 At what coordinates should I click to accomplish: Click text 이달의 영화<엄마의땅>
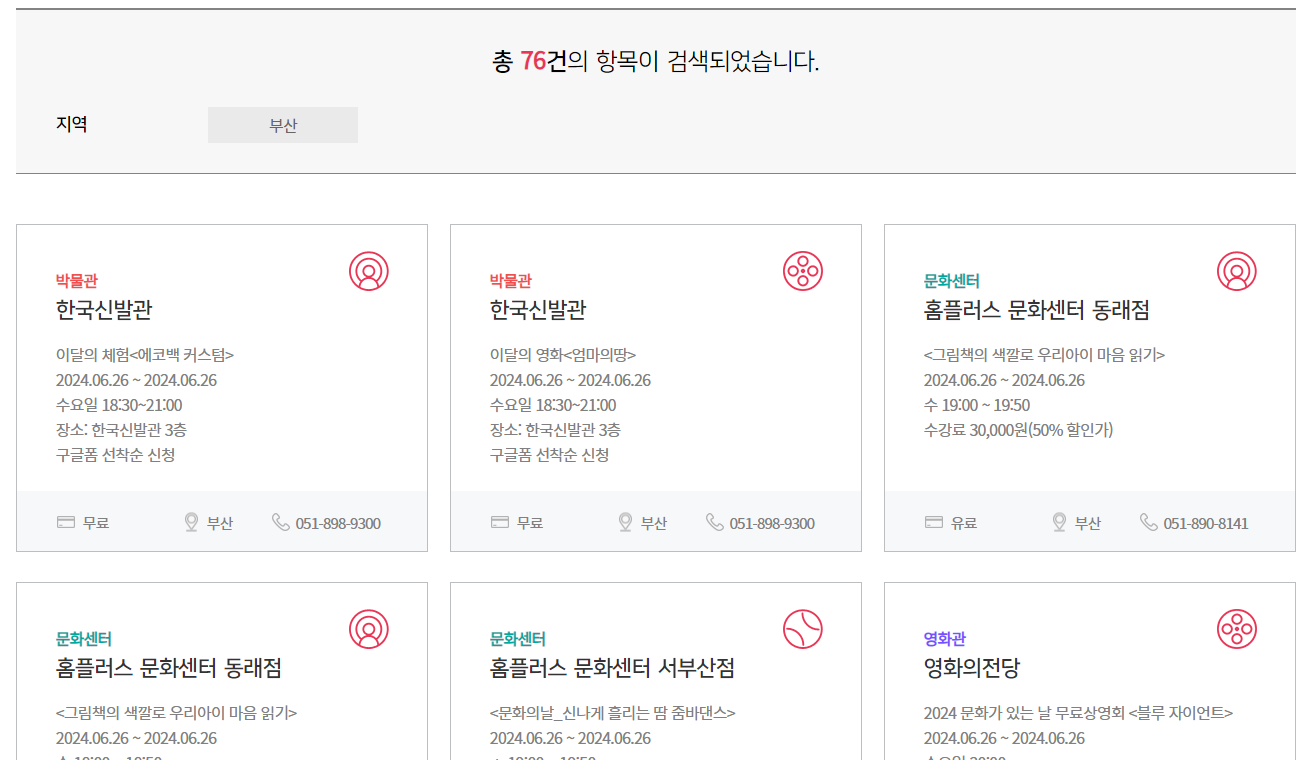pos(563,355)
